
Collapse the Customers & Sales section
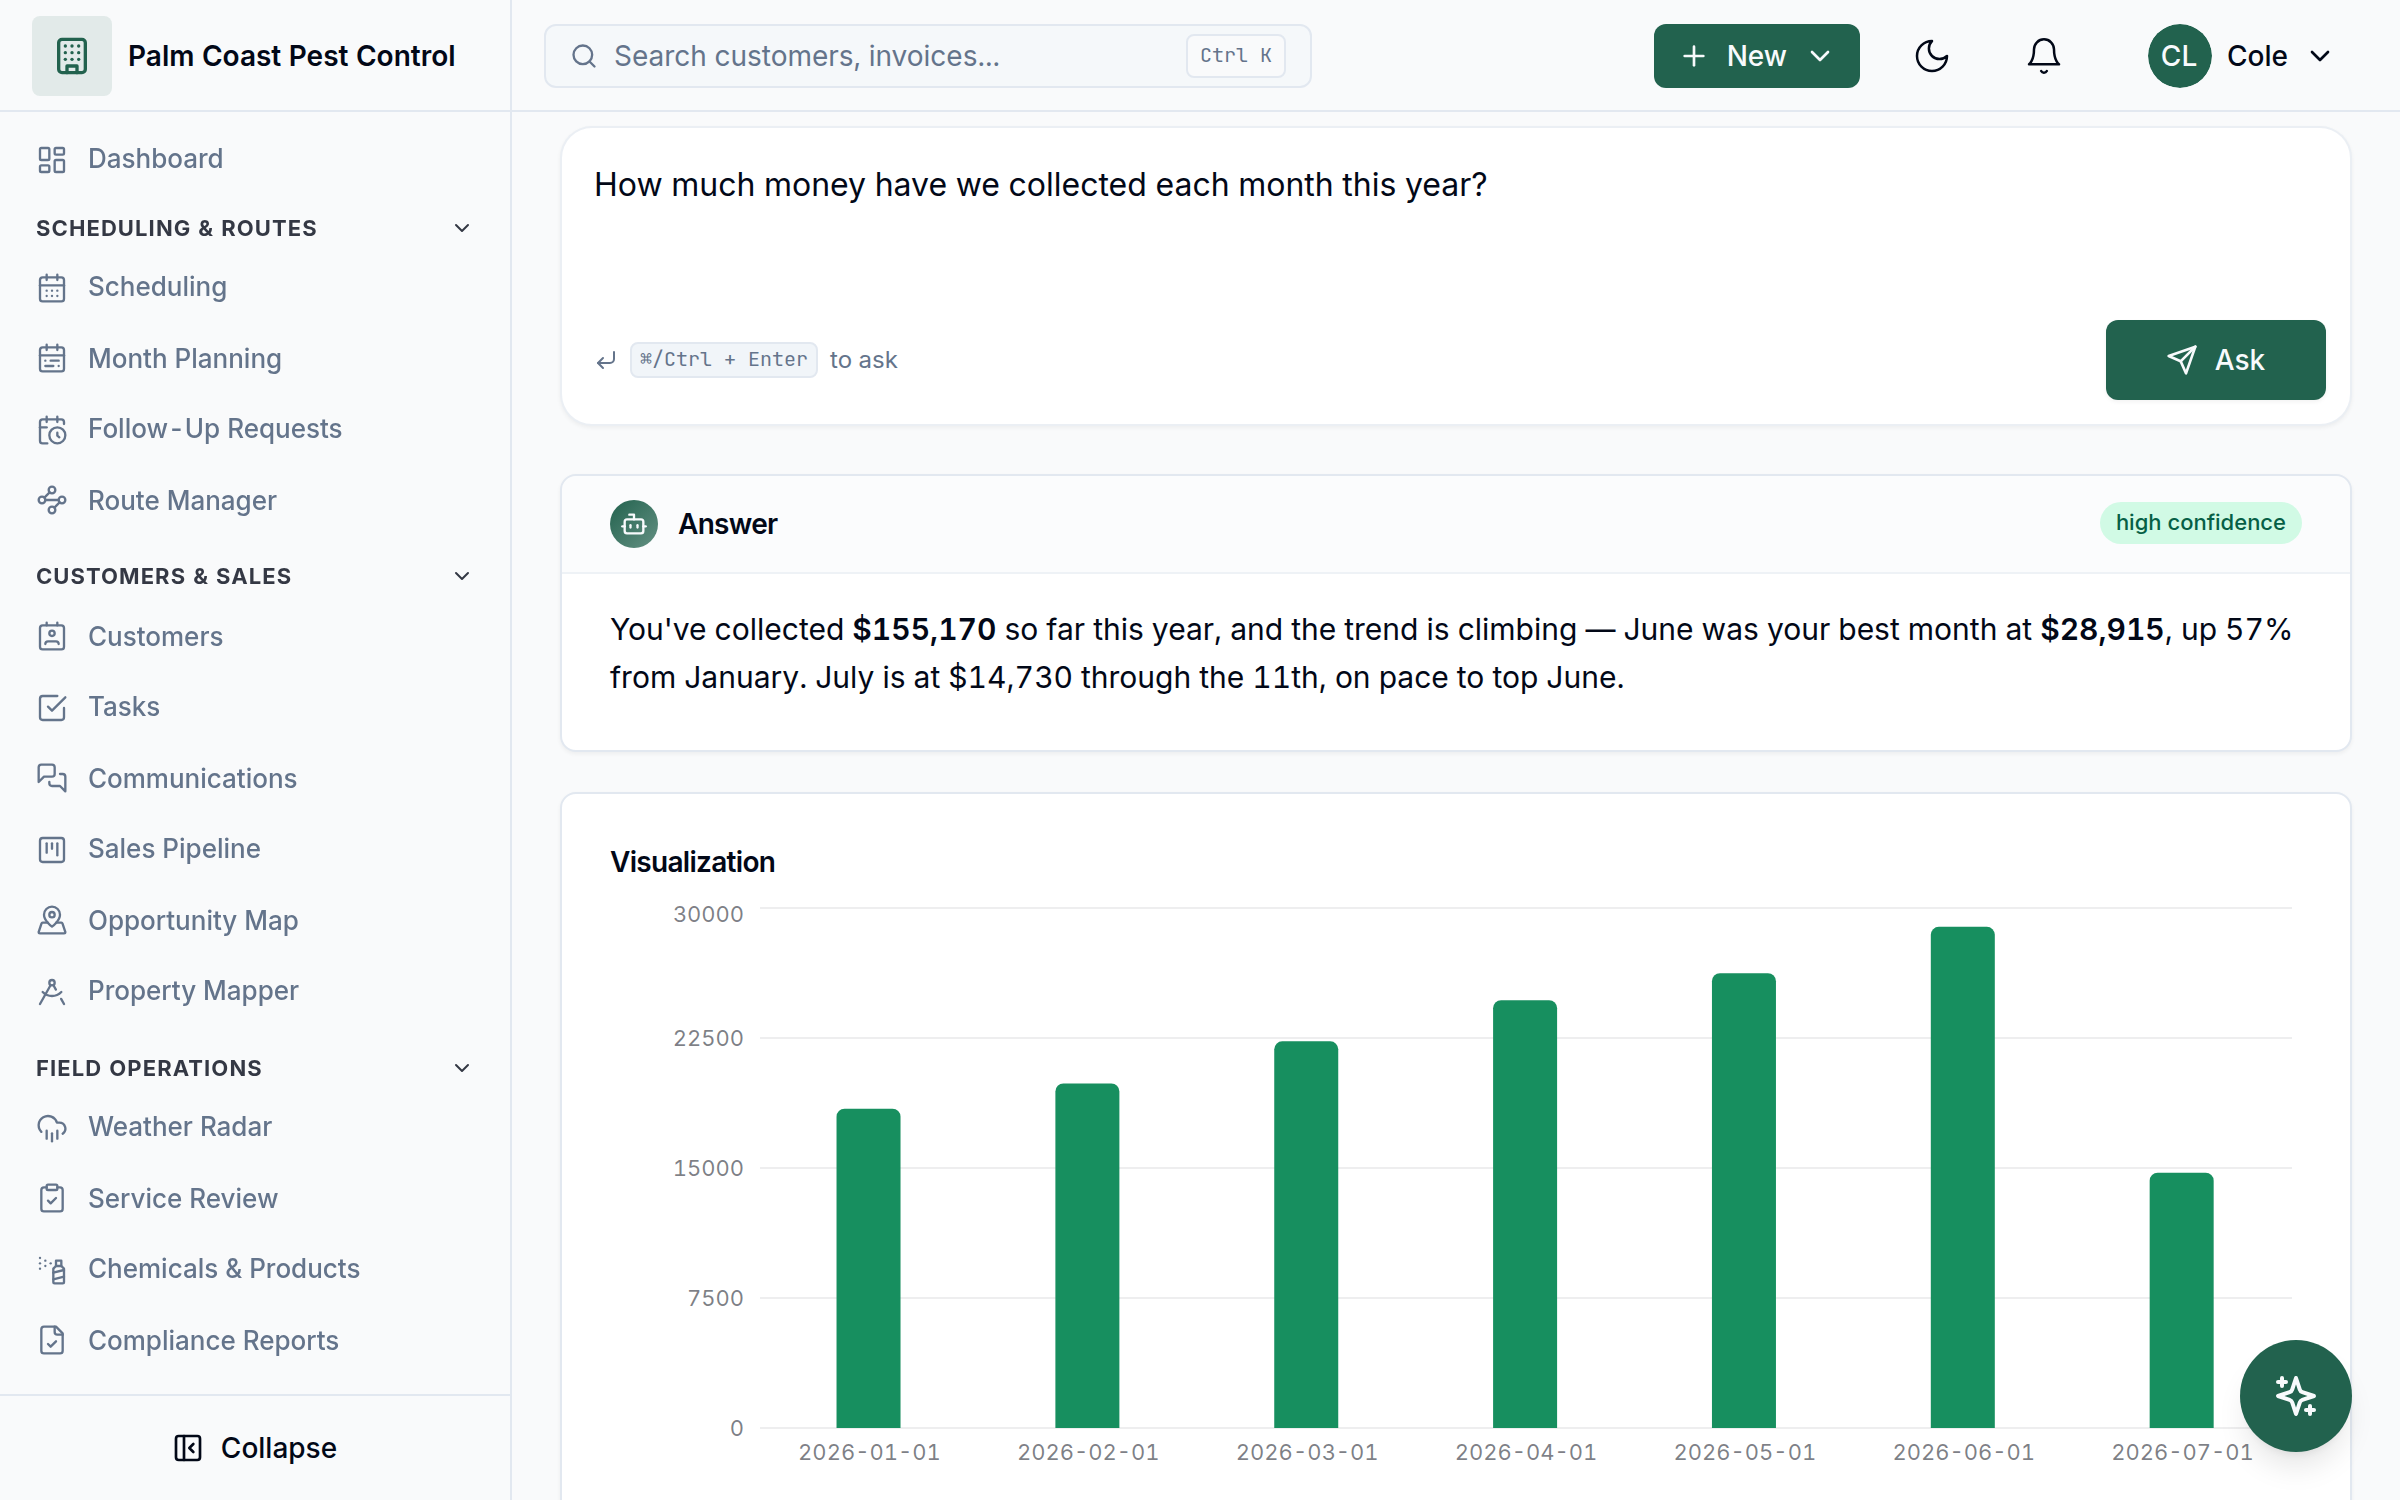tap(462, 576)
